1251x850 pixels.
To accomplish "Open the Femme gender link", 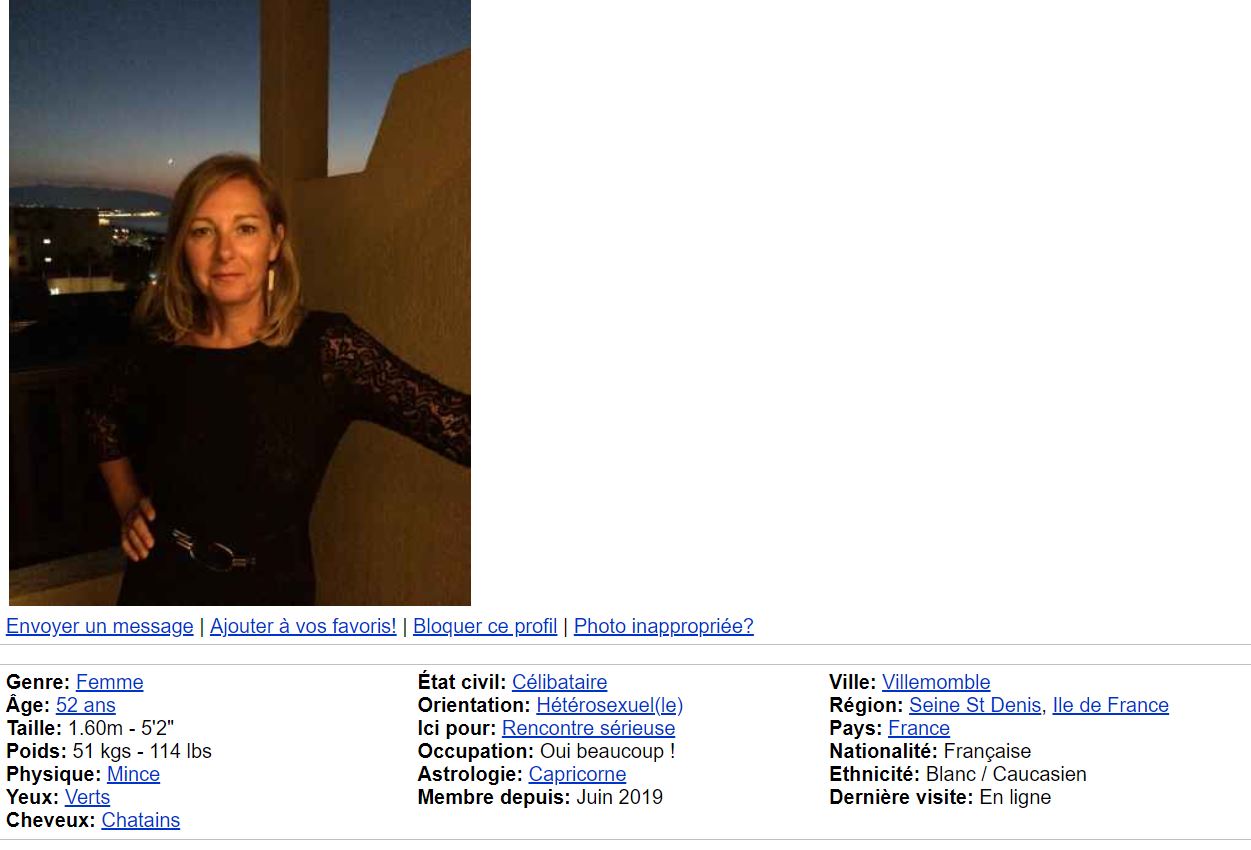I will (110, 682).
